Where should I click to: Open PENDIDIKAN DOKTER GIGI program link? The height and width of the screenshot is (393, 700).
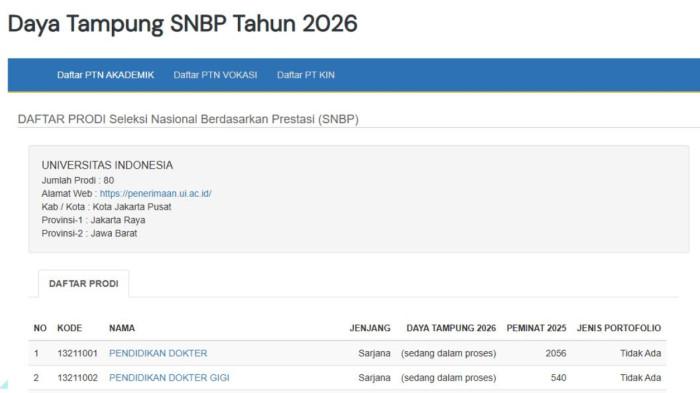pyautogui.click(x=169, y=378)
